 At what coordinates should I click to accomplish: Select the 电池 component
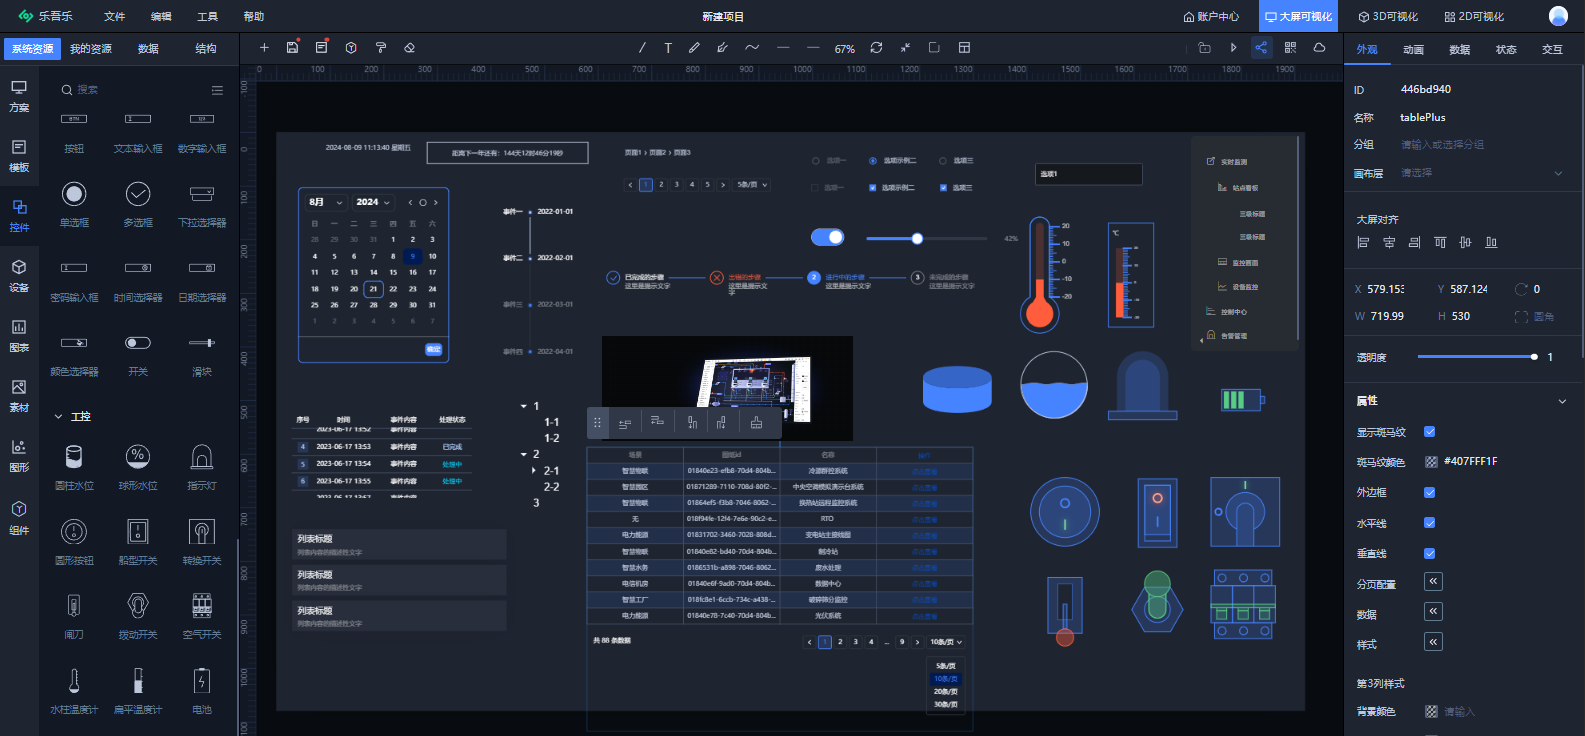tap(202, 690)
